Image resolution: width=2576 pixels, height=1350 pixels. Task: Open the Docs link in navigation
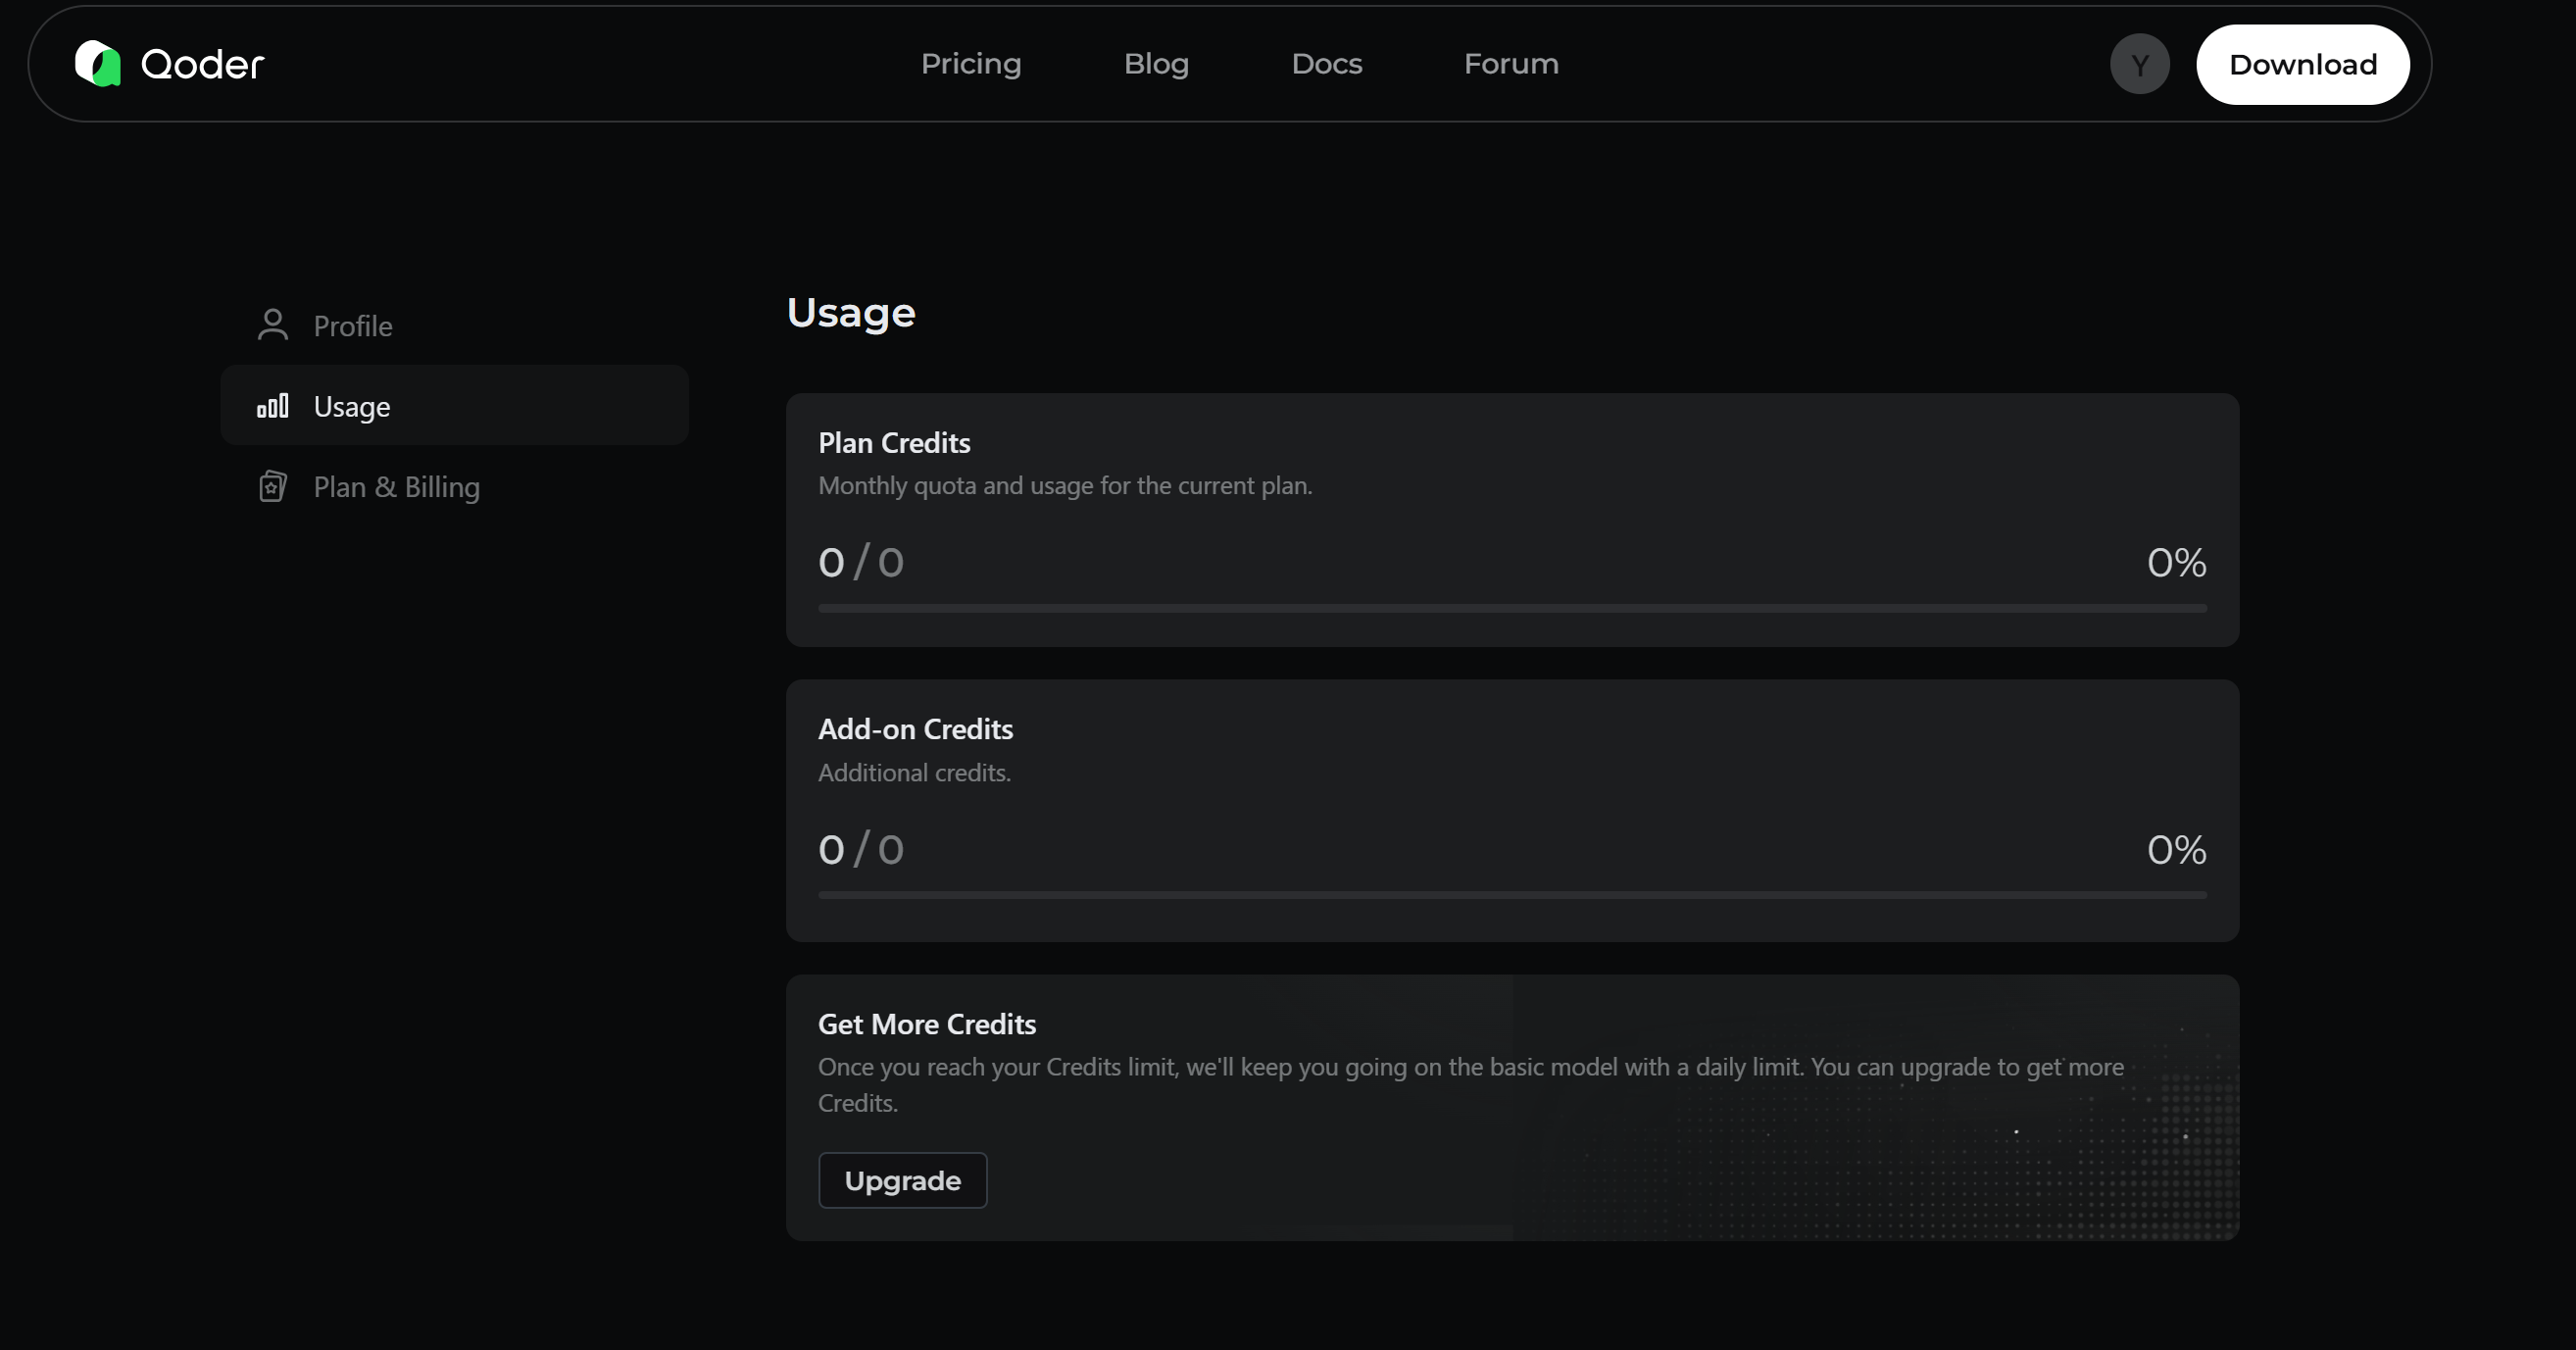(1326, 64)
